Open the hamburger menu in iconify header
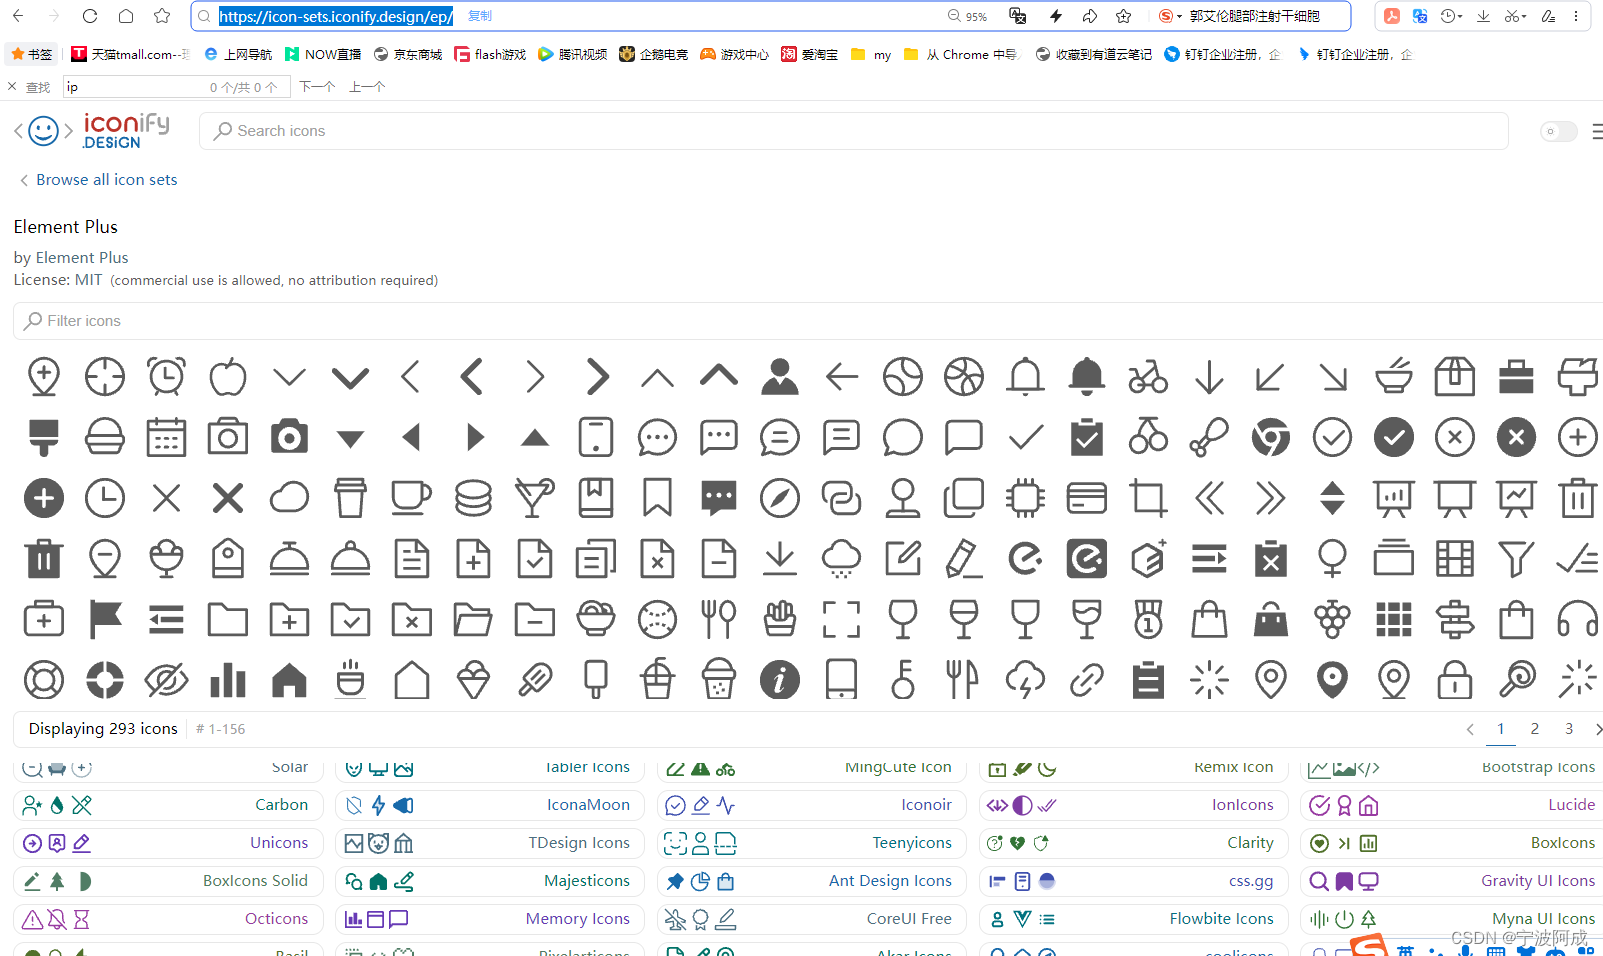 pos(1597,131)
